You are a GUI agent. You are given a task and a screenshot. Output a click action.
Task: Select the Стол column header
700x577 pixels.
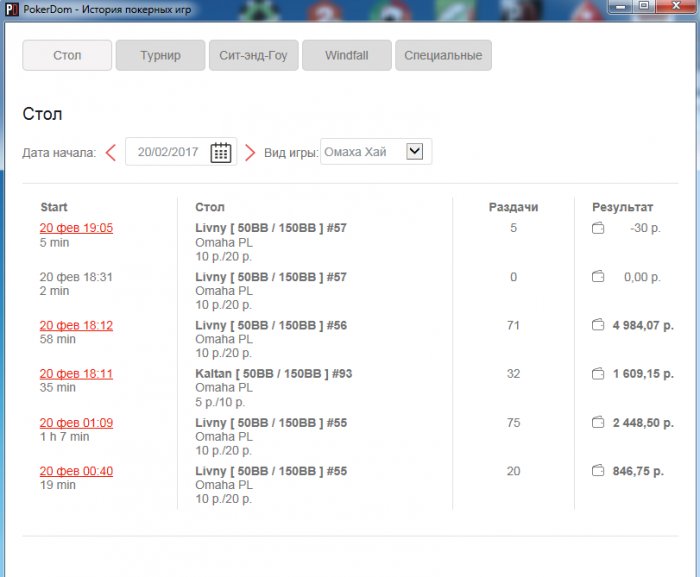coord(210,207)
